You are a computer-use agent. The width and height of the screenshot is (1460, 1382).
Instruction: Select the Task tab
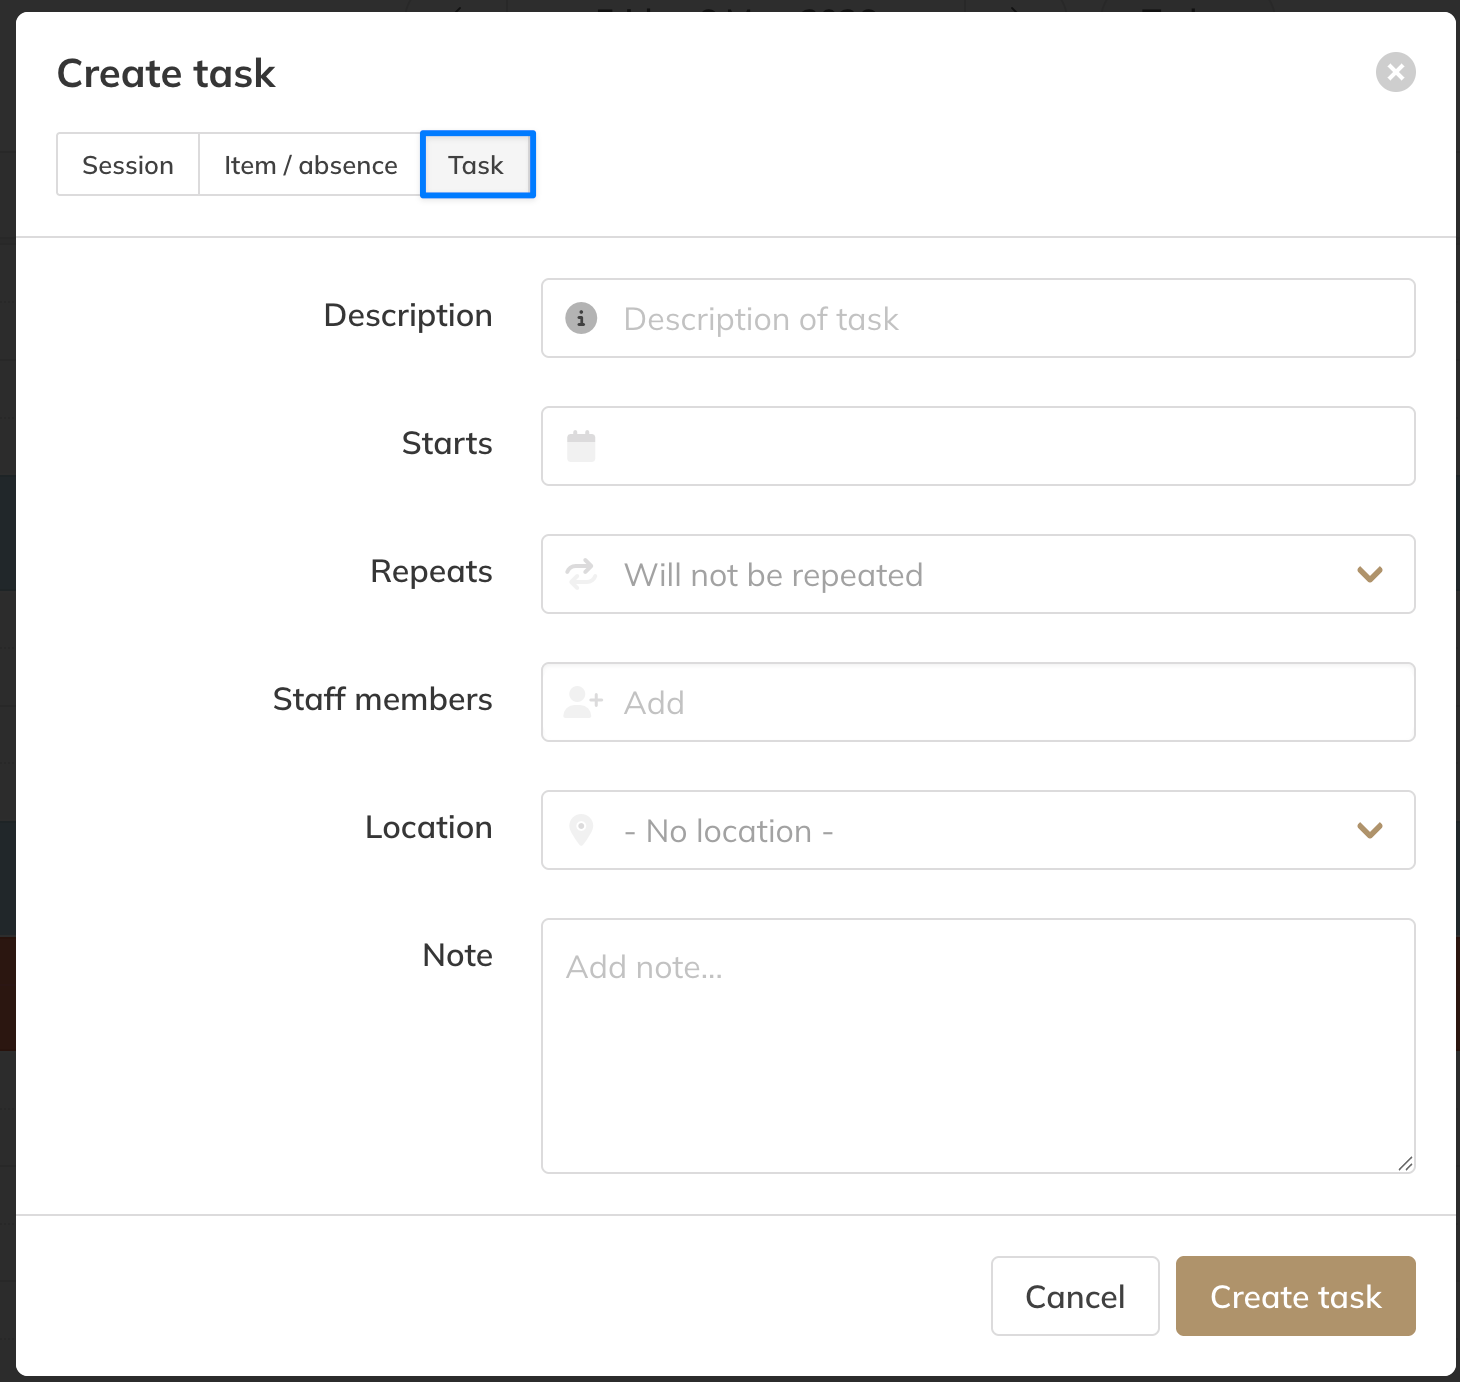coord(477,165)
